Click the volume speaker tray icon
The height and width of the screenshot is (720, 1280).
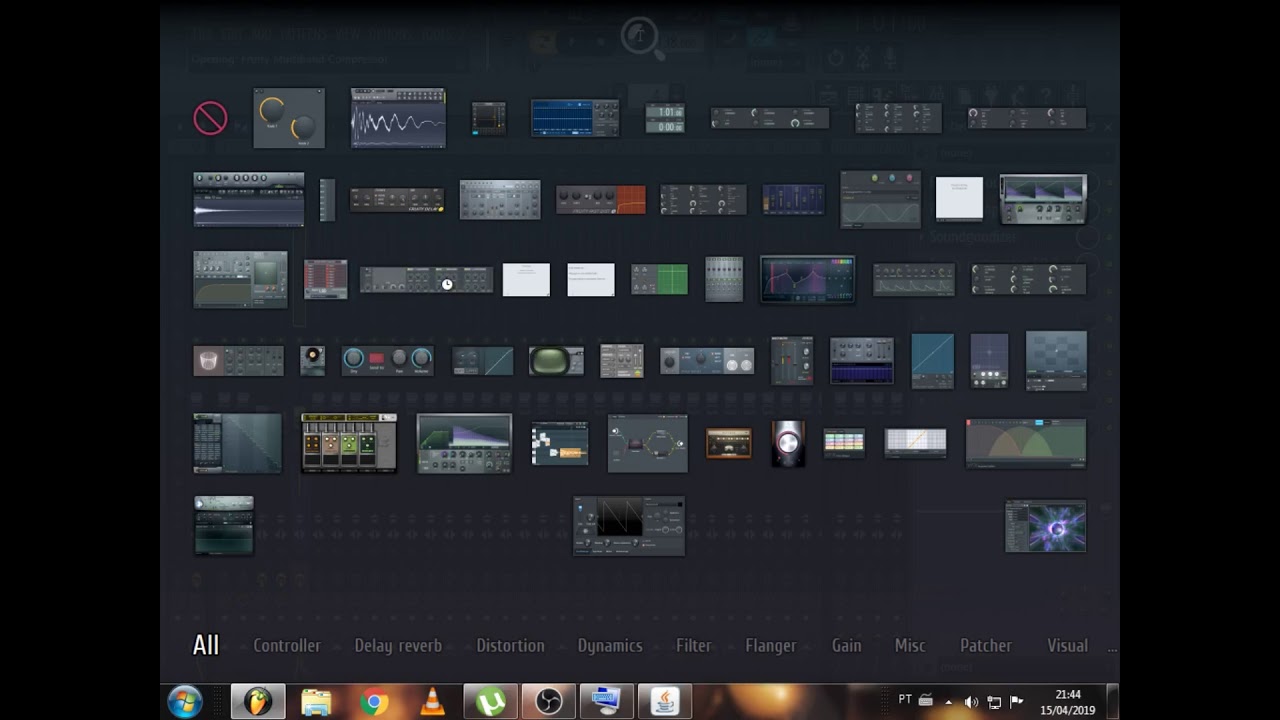point(971,702)
